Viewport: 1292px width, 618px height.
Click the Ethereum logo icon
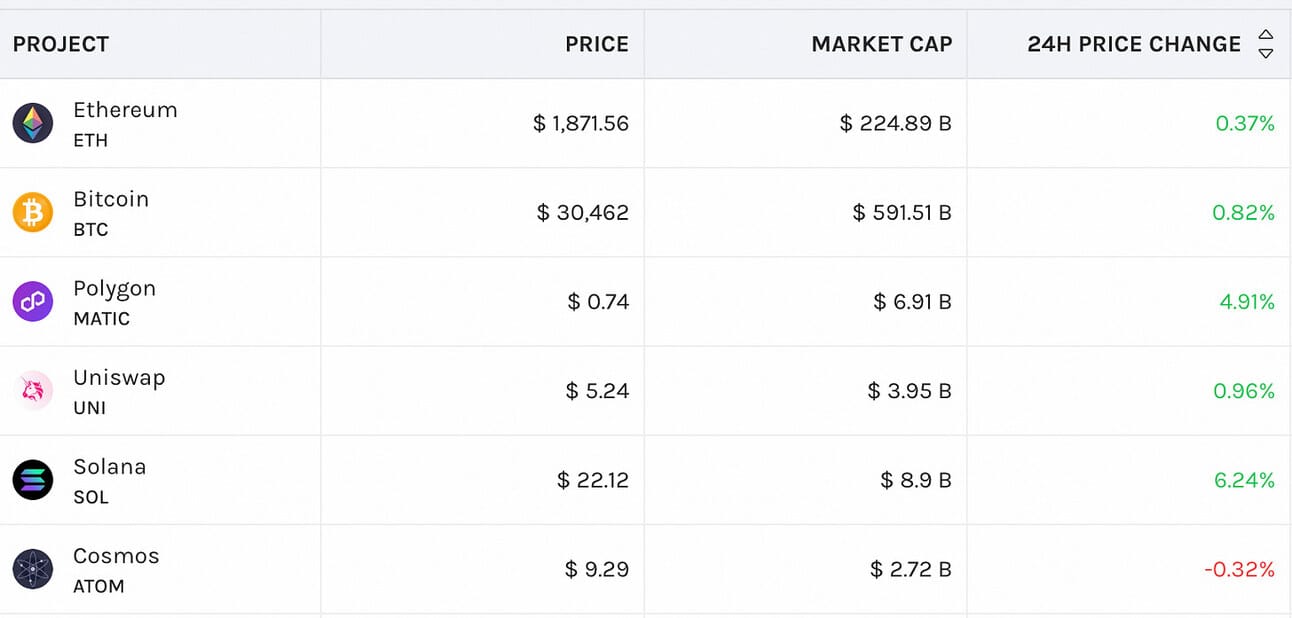32,124
